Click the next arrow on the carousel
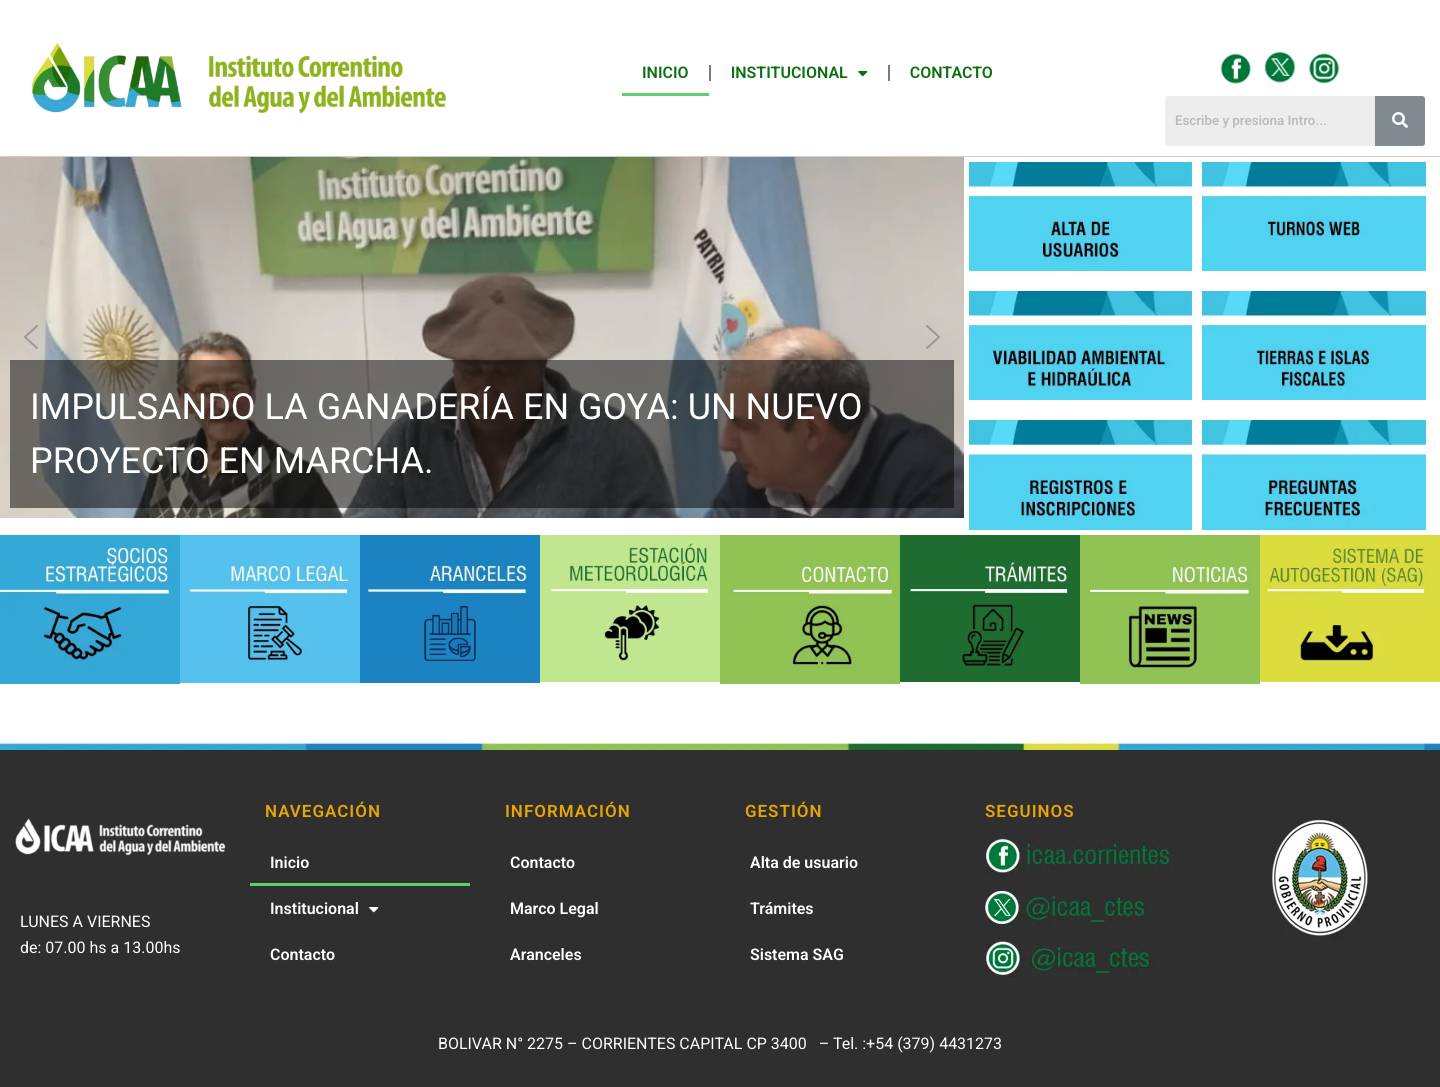Screen dimensions: 1440x1087 (x=932, y=337)
